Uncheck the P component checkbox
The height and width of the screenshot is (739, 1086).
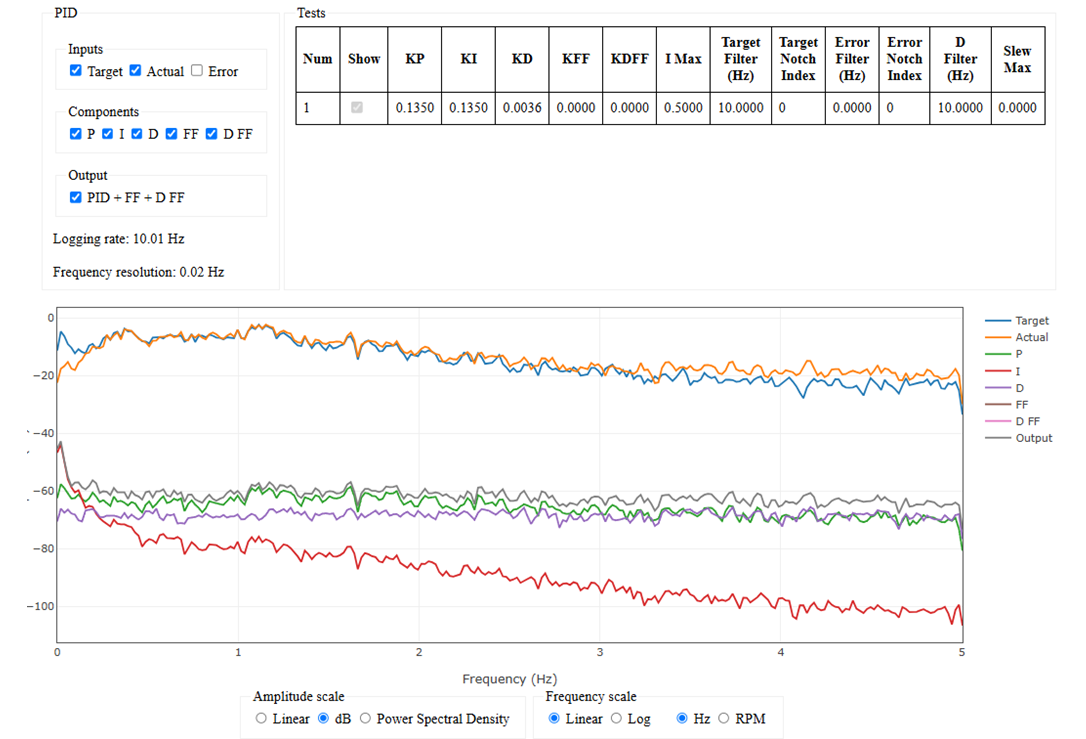click(75, 134)
